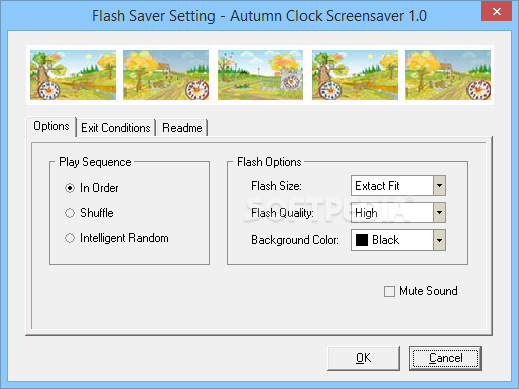519x389 pixels.
Task: Select Intelligent Random play sequence
Action: click(x=70, y=238)
